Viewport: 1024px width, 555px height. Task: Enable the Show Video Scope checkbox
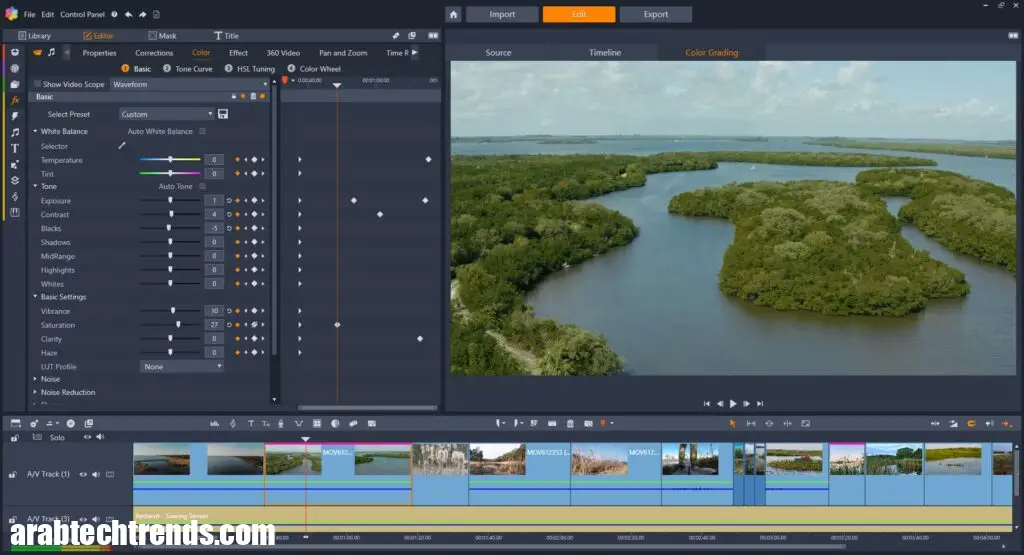pyautogui.click(x=38, y=85)
